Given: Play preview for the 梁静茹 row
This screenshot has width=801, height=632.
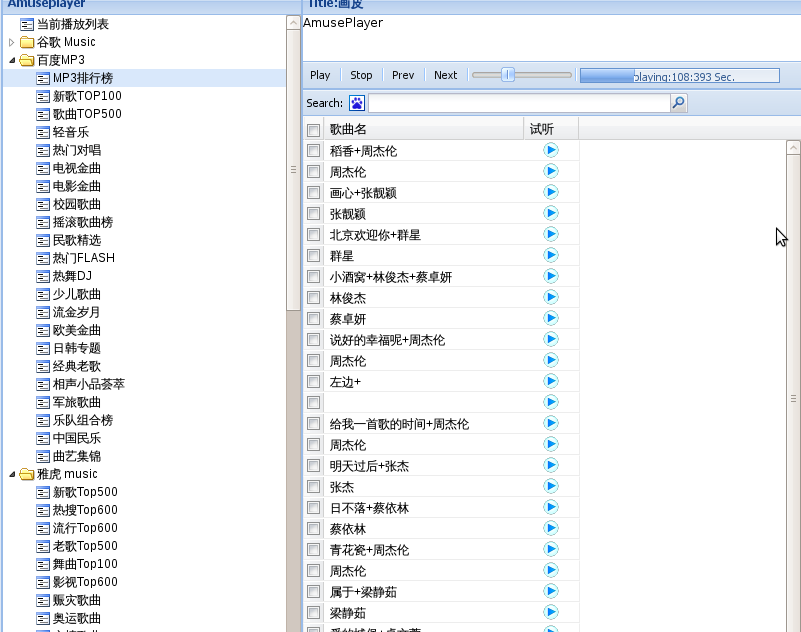Looking at the screenshot, I should coord(551,612).
